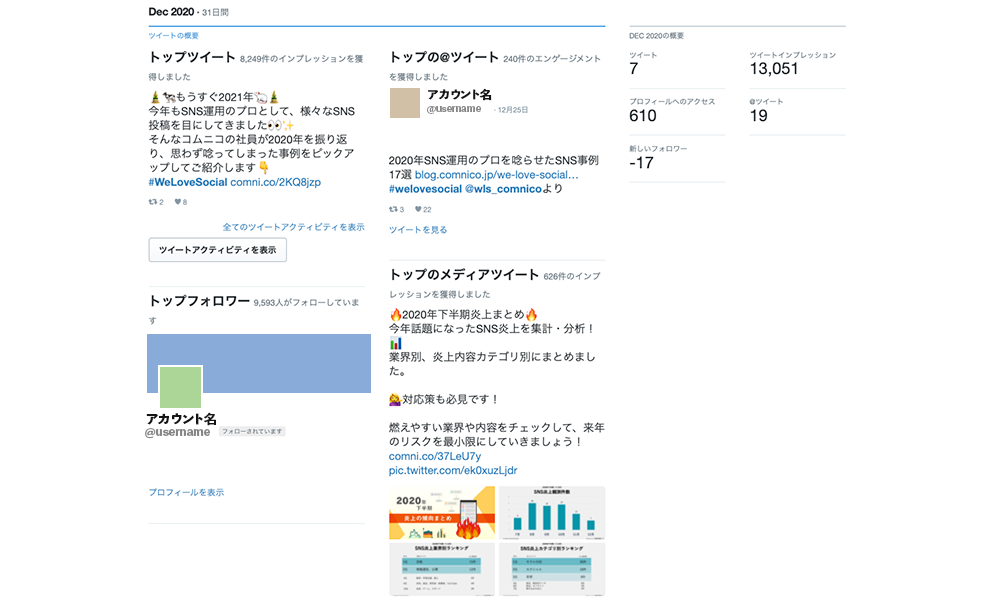Click the トップフォロワー heading

click(x=199, y=301)
